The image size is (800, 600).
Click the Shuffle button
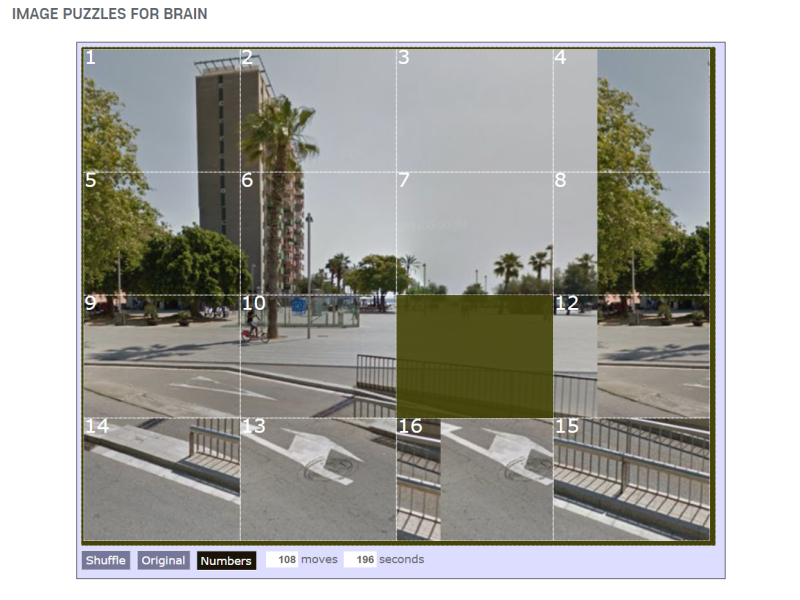click(105, 560)
